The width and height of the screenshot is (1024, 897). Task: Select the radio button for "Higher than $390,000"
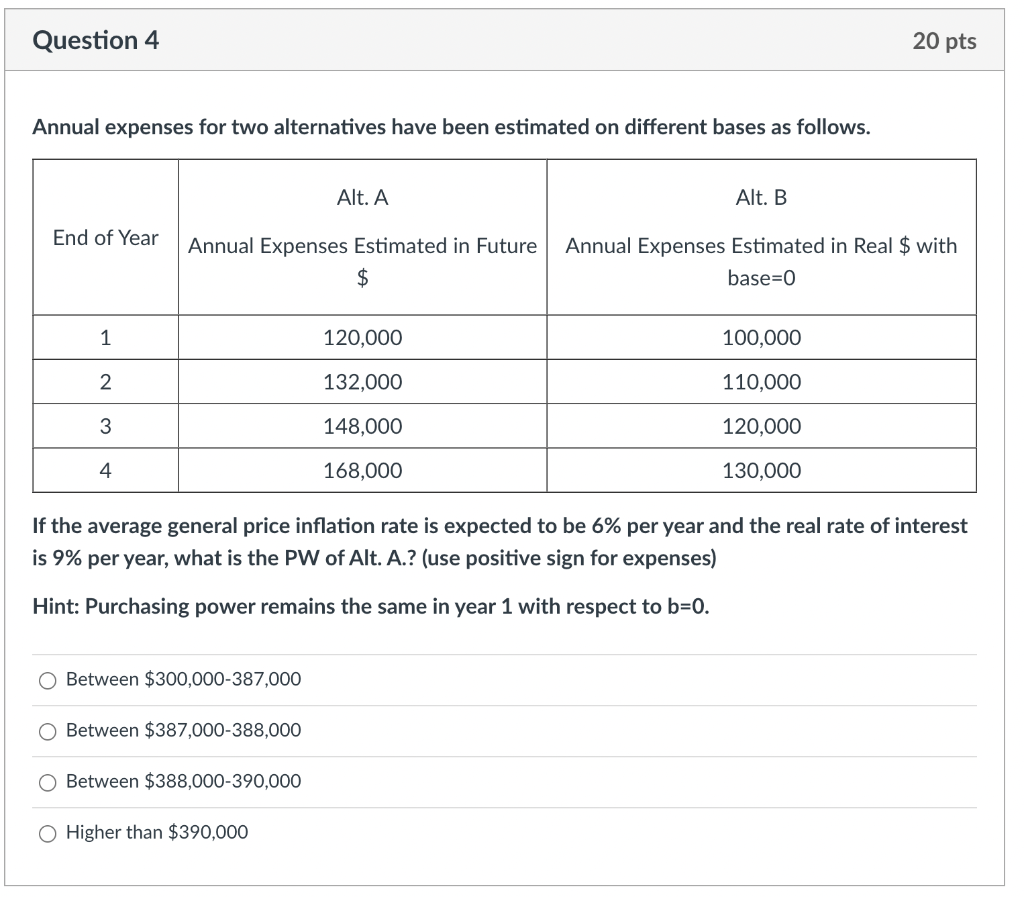(47, 833)
